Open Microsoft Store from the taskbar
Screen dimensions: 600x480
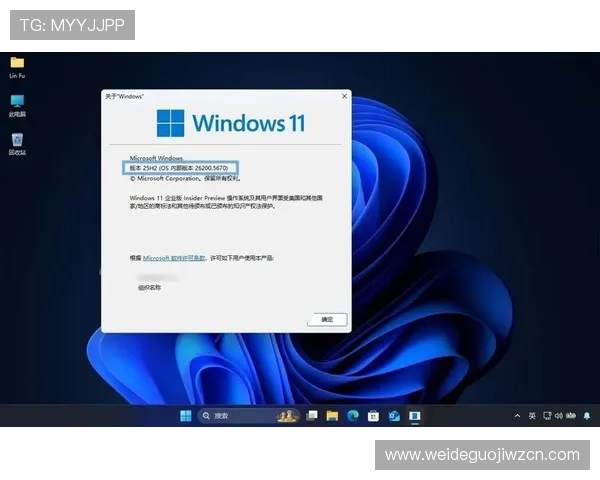pos(373,416)
